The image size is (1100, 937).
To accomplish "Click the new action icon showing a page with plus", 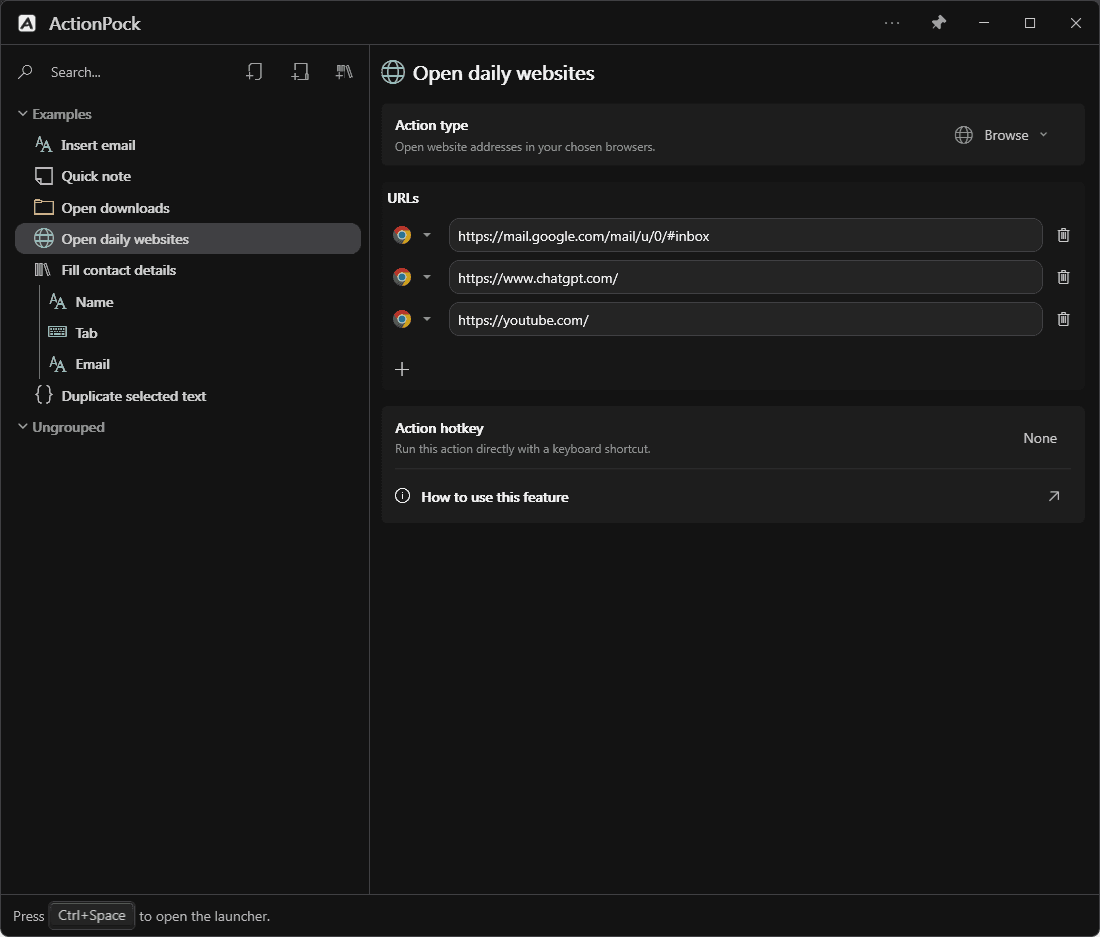I will tap(254, 72).
